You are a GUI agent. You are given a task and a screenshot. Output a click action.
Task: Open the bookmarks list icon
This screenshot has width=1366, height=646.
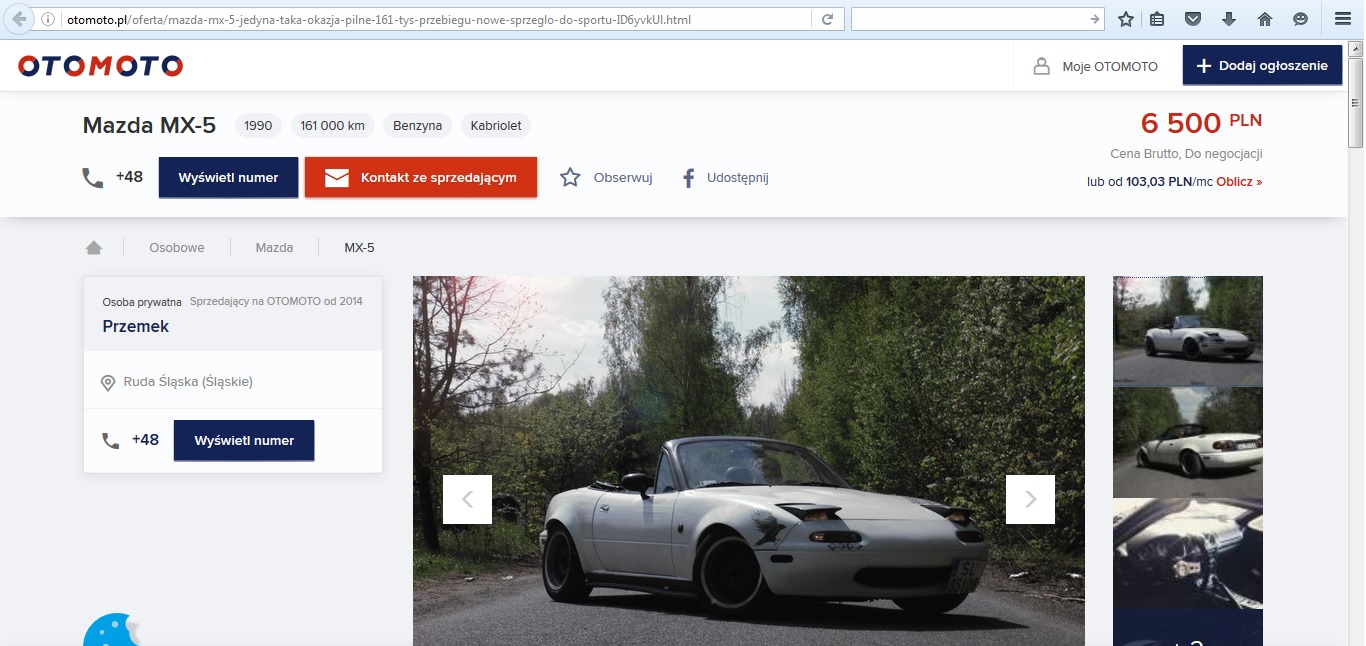pyautogui.click(x=1157, y=19)
